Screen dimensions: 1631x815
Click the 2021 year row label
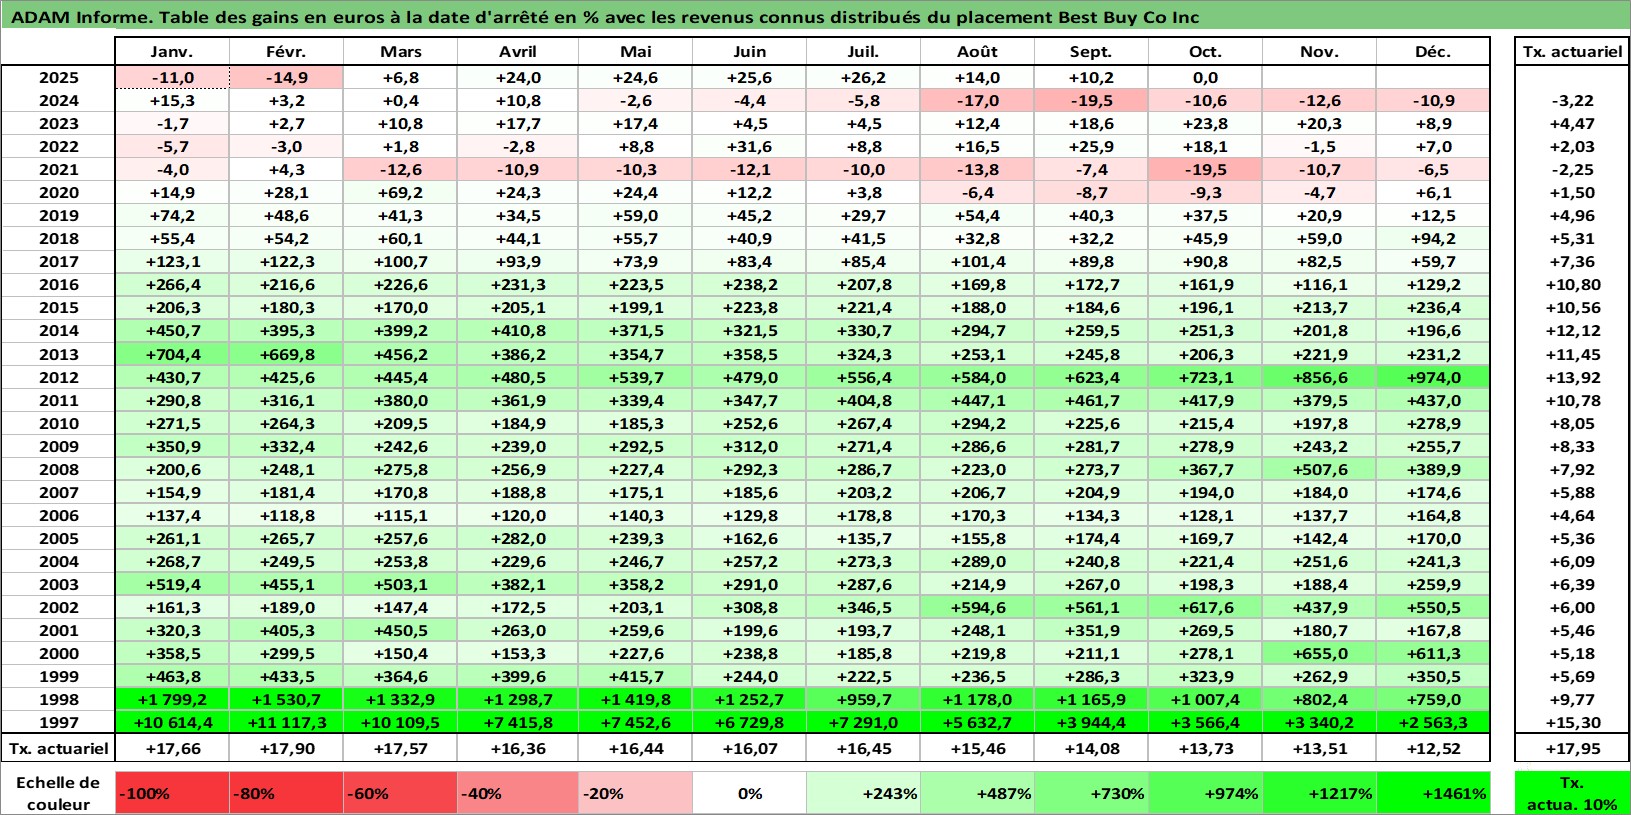tap(59, 169)
